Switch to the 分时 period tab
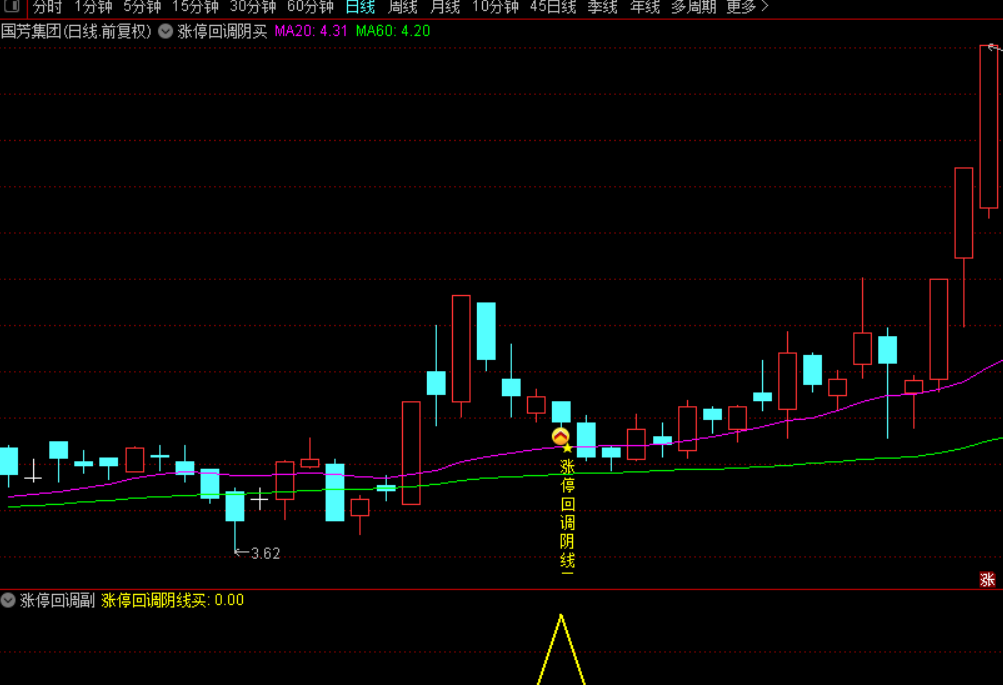Screen dimensions: 1003x685 click(47, 8)
